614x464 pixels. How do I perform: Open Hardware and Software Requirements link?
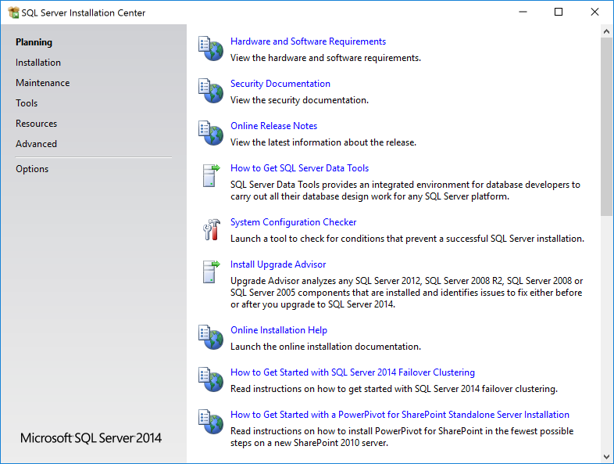coord(308,42)
